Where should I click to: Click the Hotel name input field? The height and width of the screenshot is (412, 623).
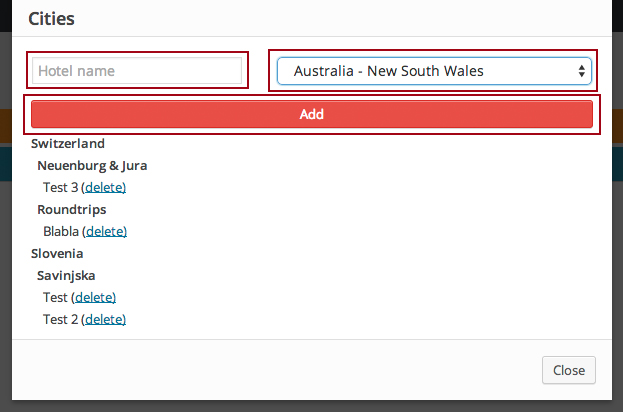click(x=137, y=71)
